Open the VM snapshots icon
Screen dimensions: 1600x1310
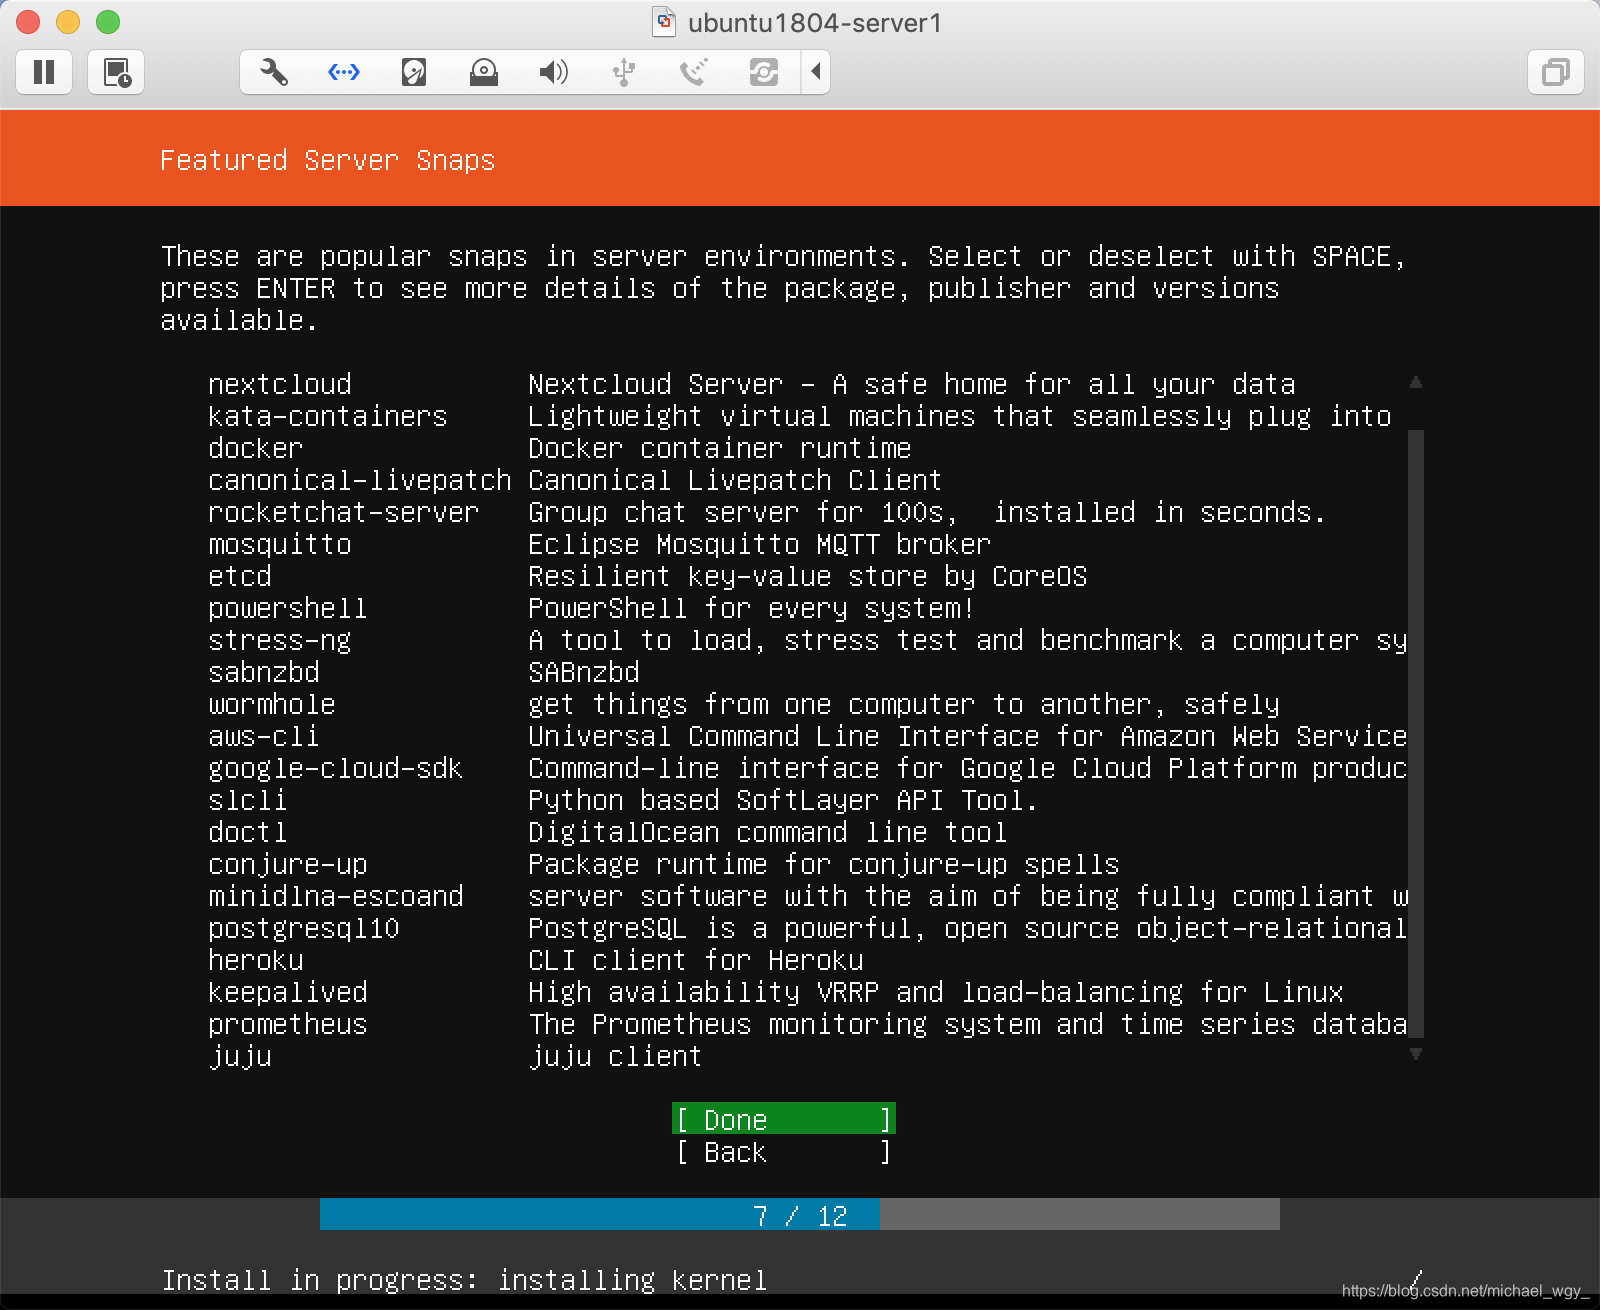[117, 72]
